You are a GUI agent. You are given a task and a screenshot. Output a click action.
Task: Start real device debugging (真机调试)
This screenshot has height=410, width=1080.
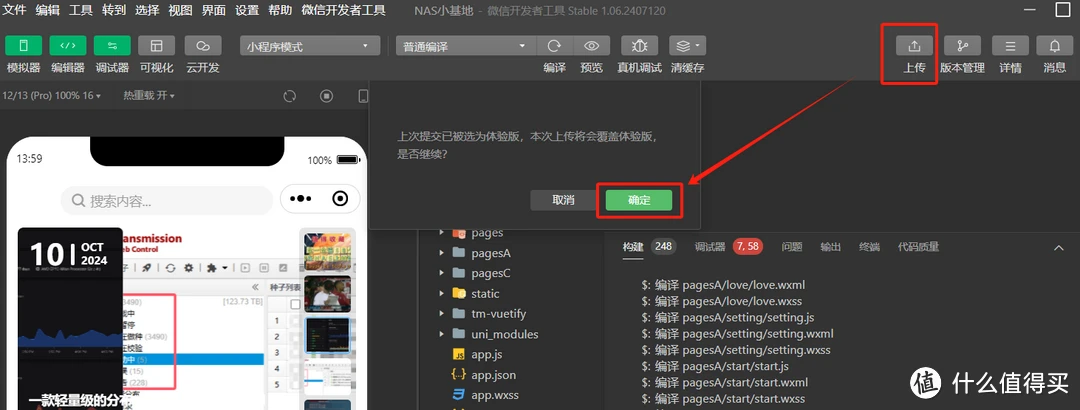click(639, 46)
